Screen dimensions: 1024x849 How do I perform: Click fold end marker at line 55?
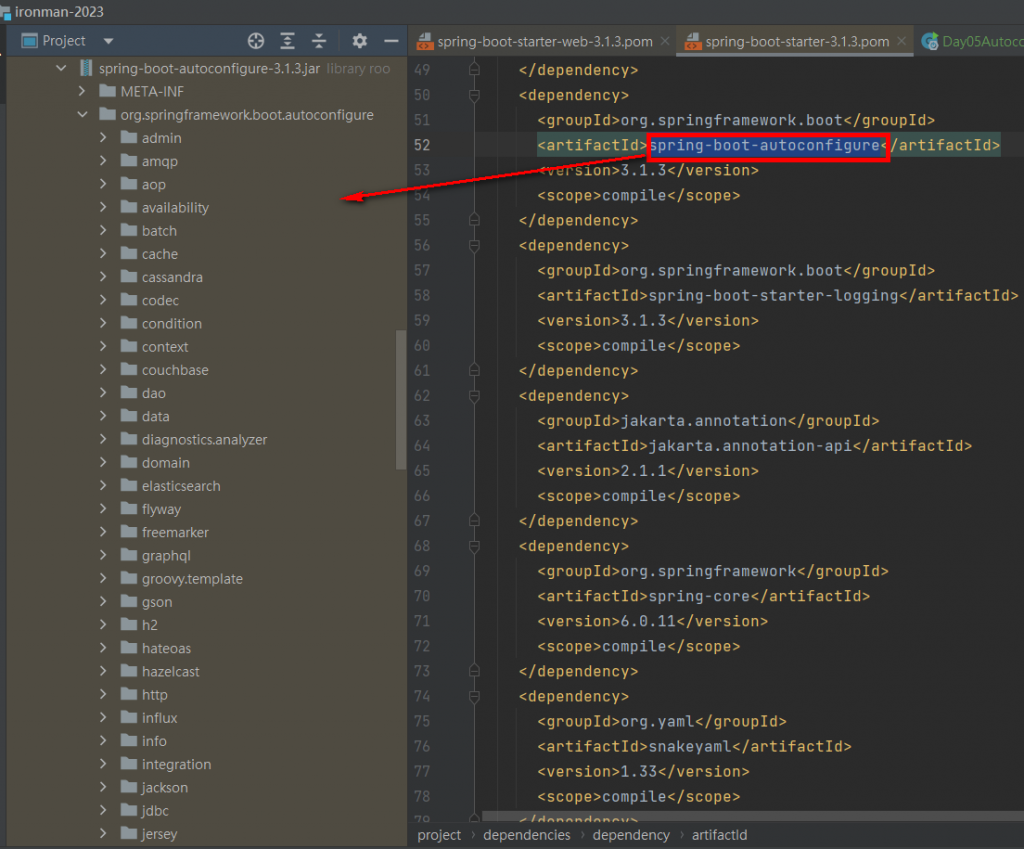click(475, 220)
